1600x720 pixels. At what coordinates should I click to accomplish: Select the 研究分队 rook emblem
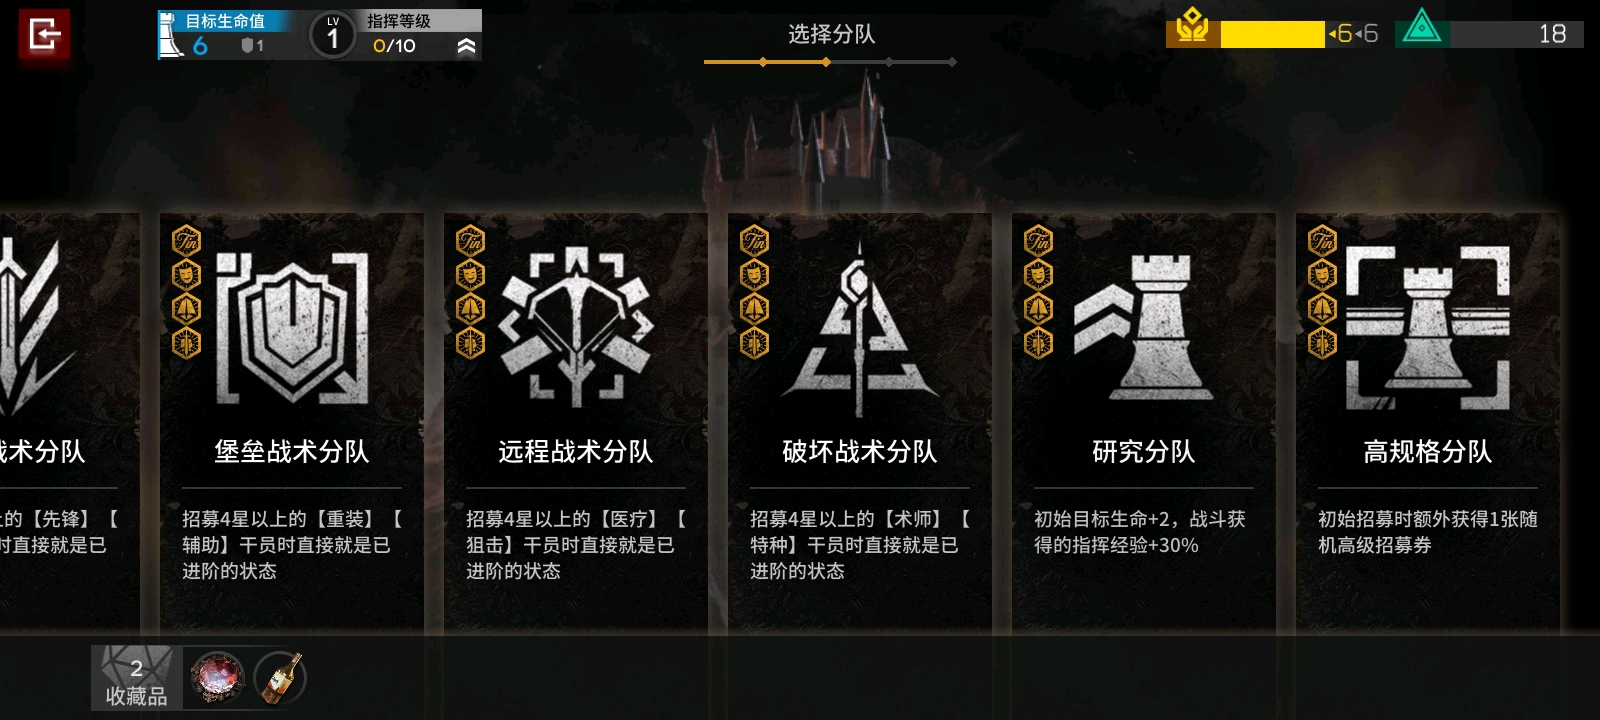coord(1144,326)
